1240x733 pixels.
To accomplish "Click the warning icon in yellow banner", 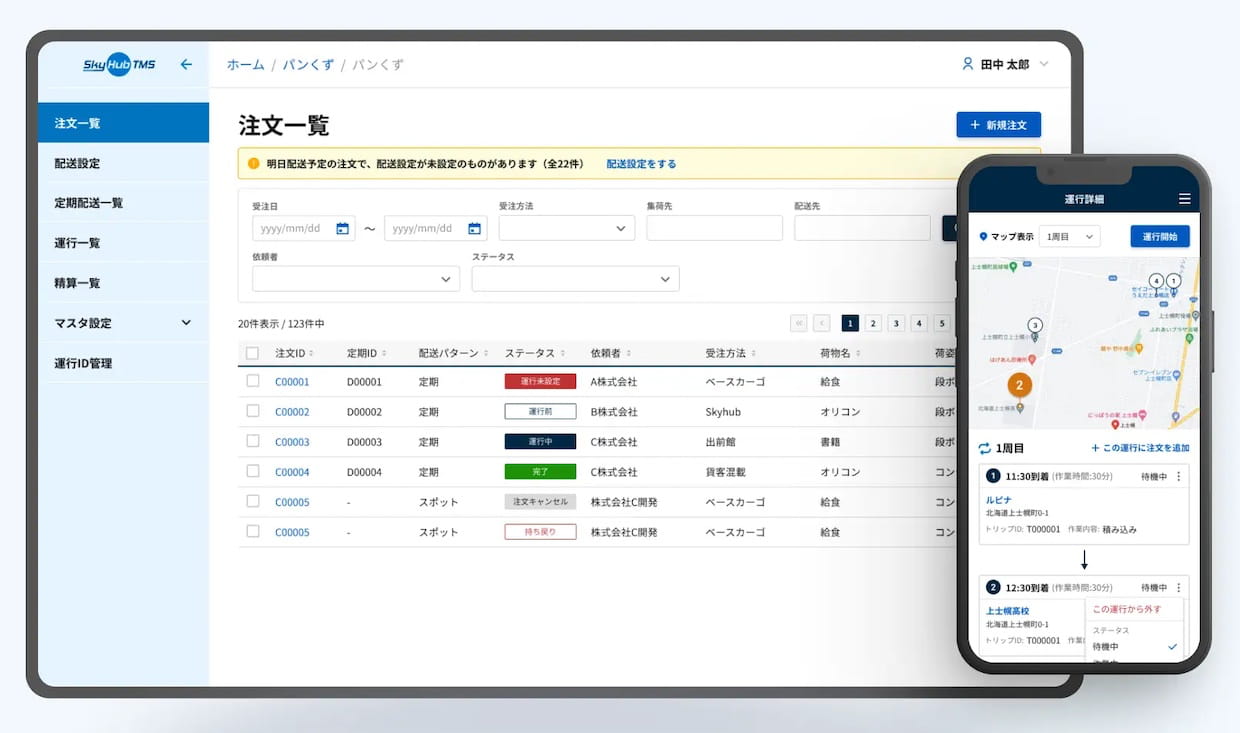I will (253, 164).
